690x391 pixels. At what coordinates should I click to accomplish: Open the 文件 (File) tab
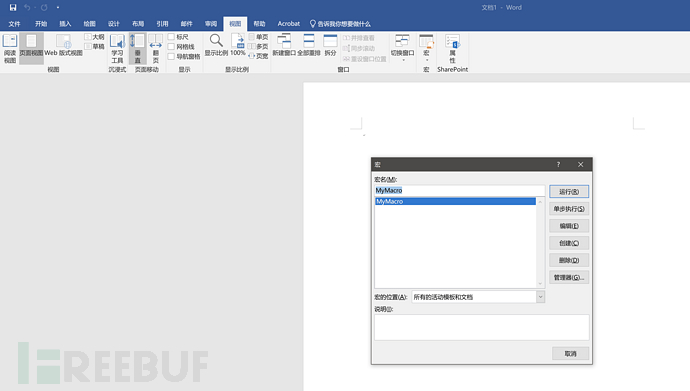[x=15, y=24]
